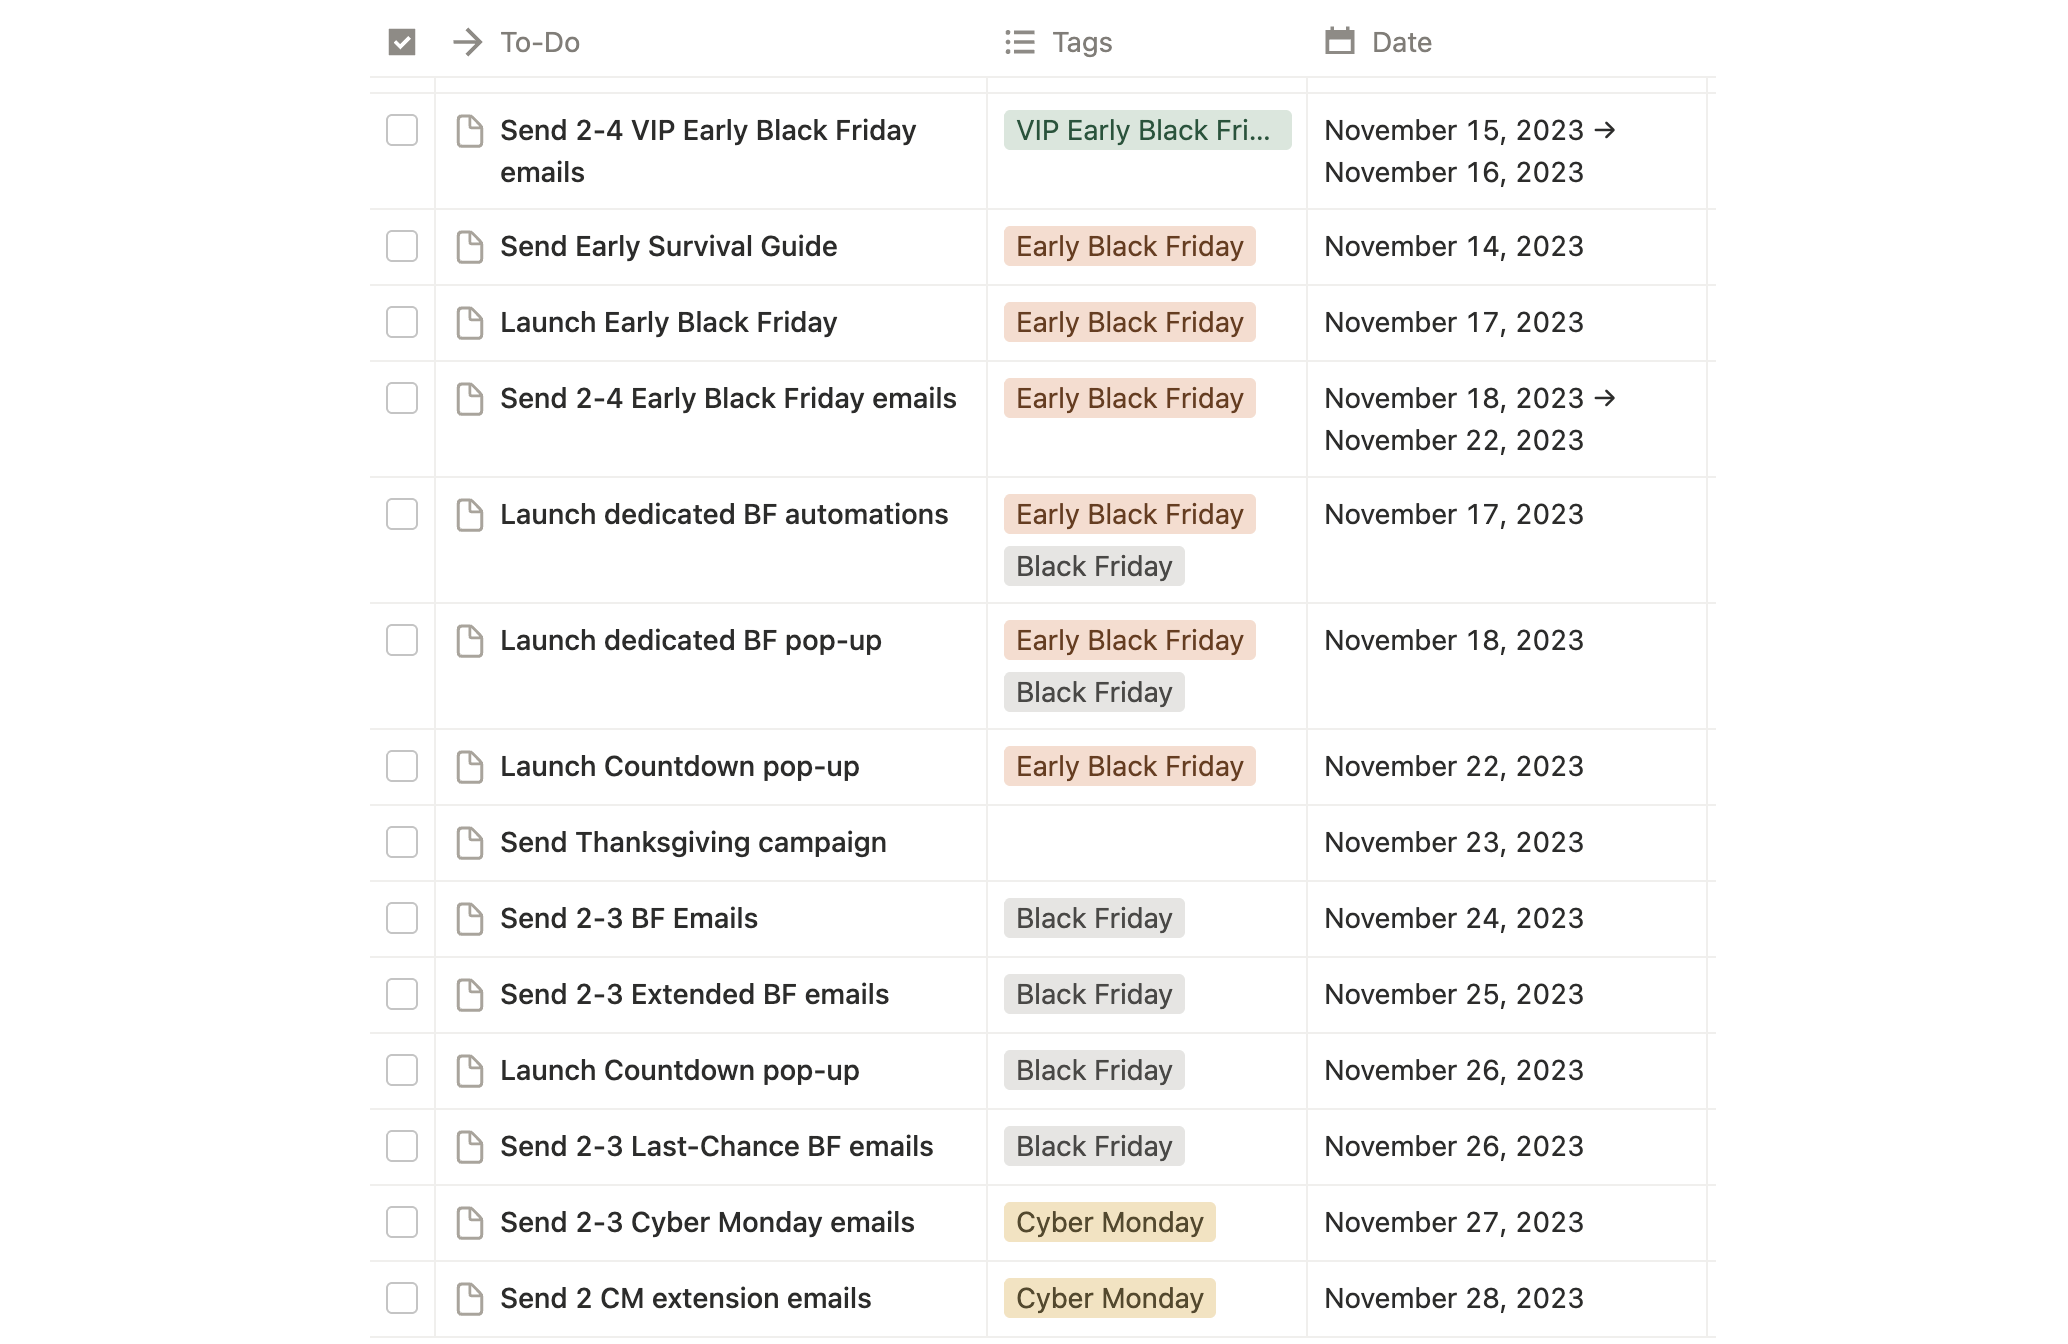Image resolution: width=2068 pixels, height=1344 pixels.
Task: Click the checkbox icon in the table header
Action: pos(402,42)
